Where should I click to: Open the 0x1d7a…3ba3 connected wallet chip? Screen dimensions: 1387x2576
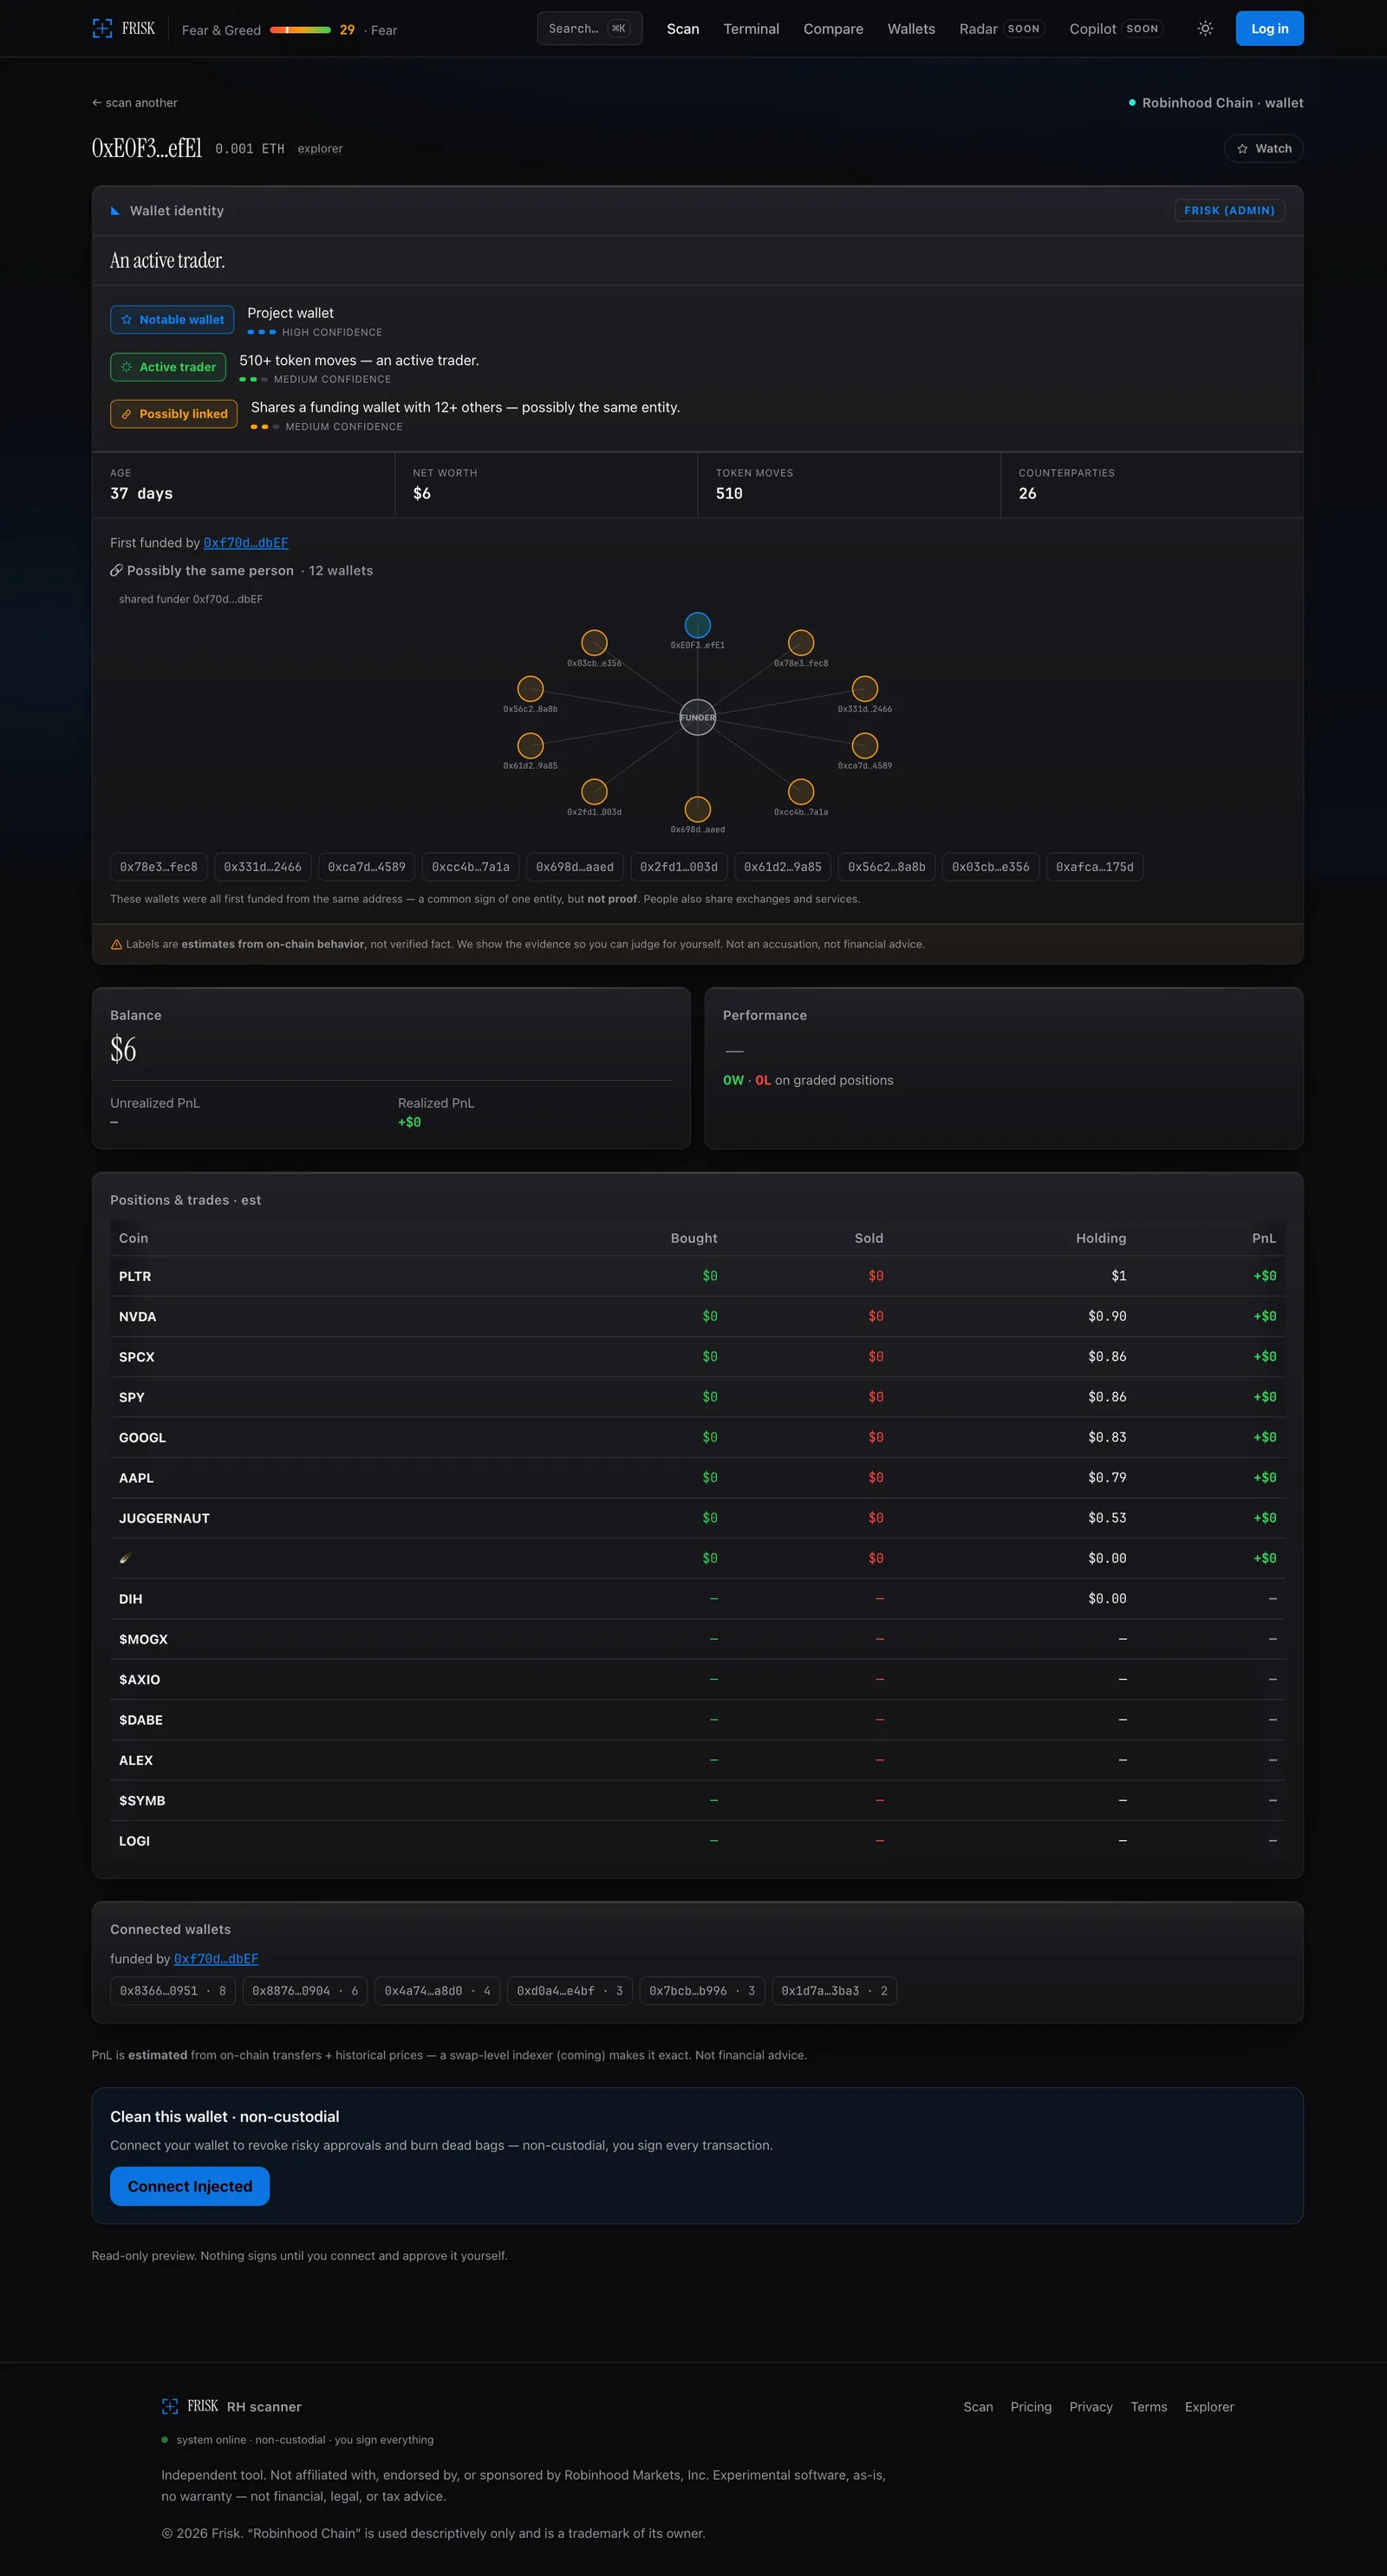tap(834, 1991)
